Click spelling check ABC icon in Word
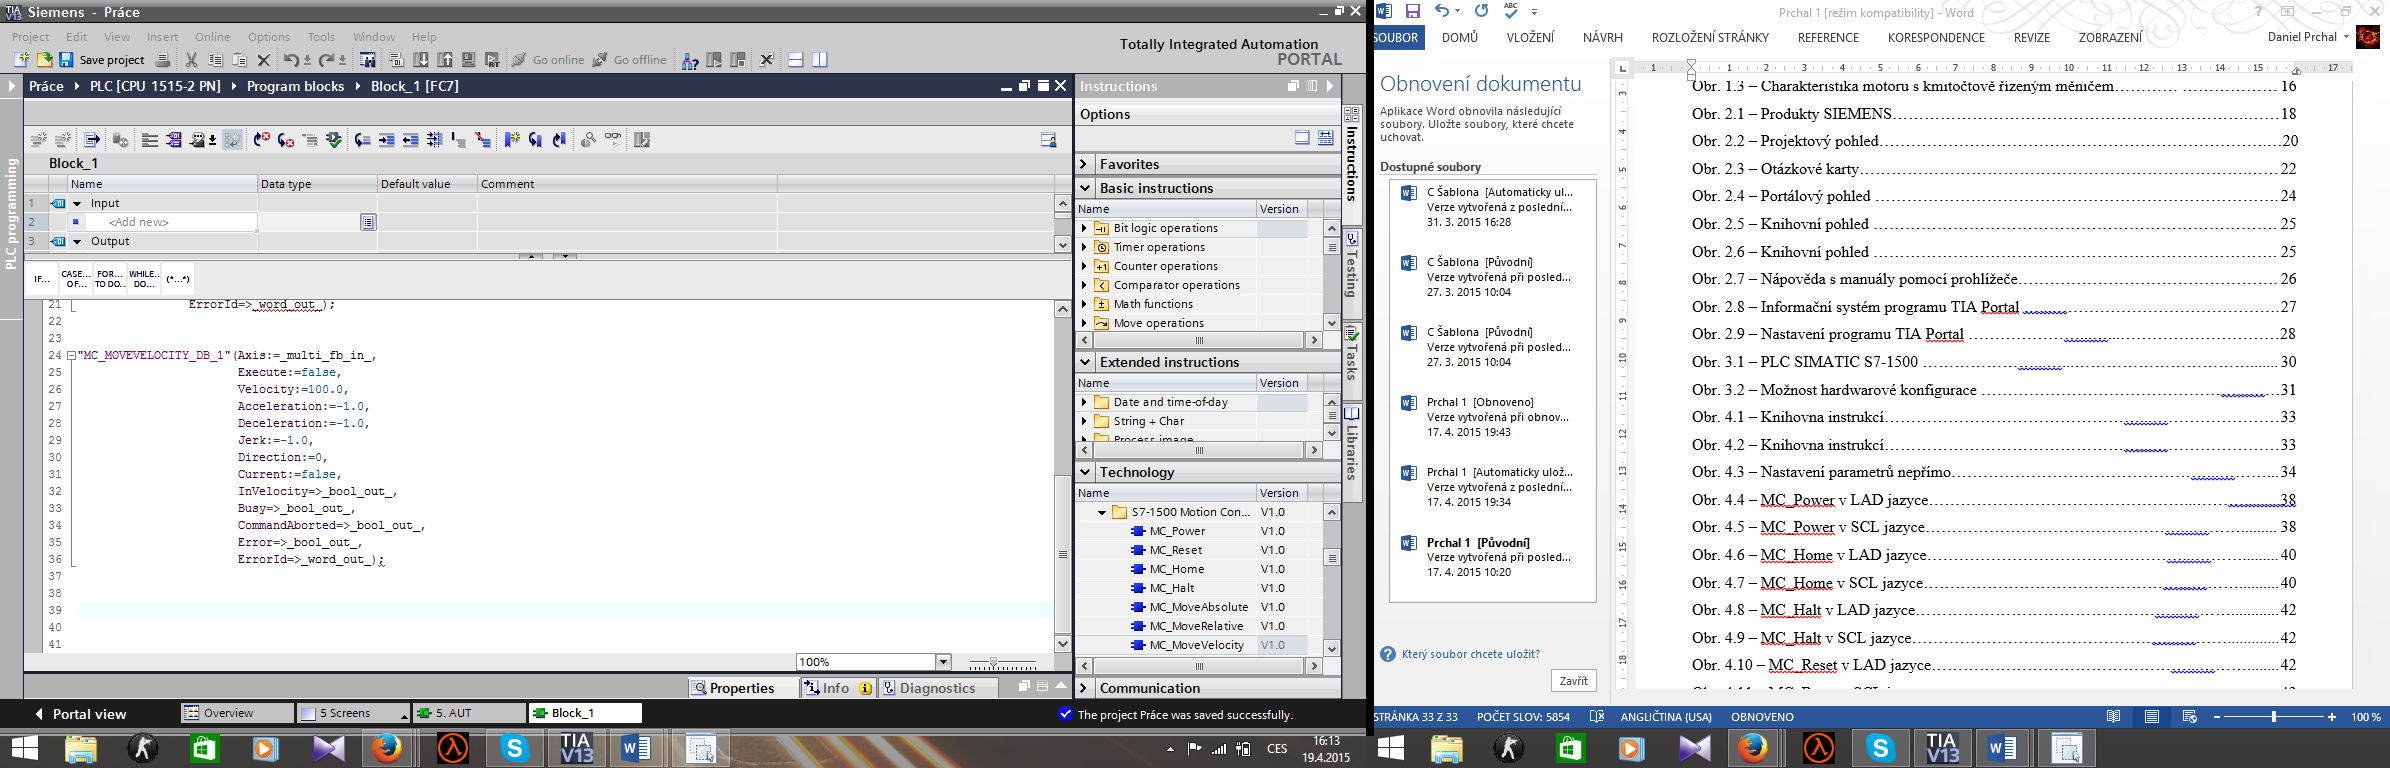Image resolution: width=2390 pixels, height=768 pixels. (x=1510, y=11)
